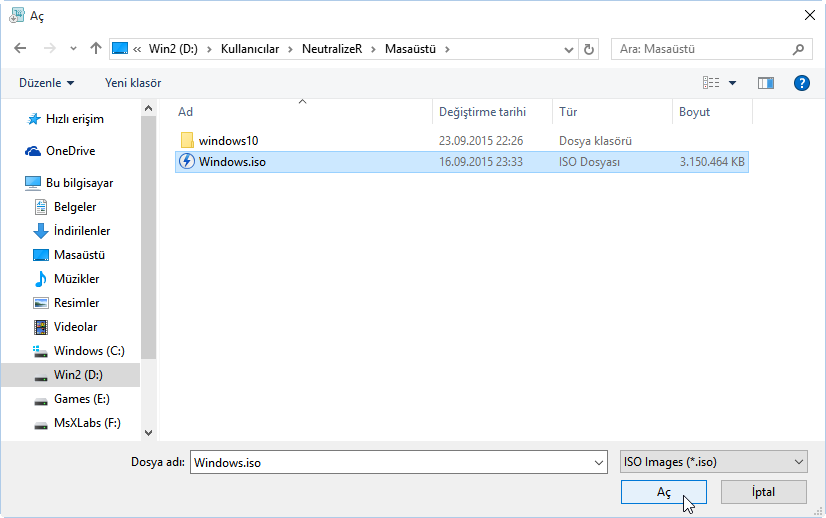This screenshot has width=826, height=518.
Task: Expand chevron after Kullanıcılar in path
Action: 290,49
